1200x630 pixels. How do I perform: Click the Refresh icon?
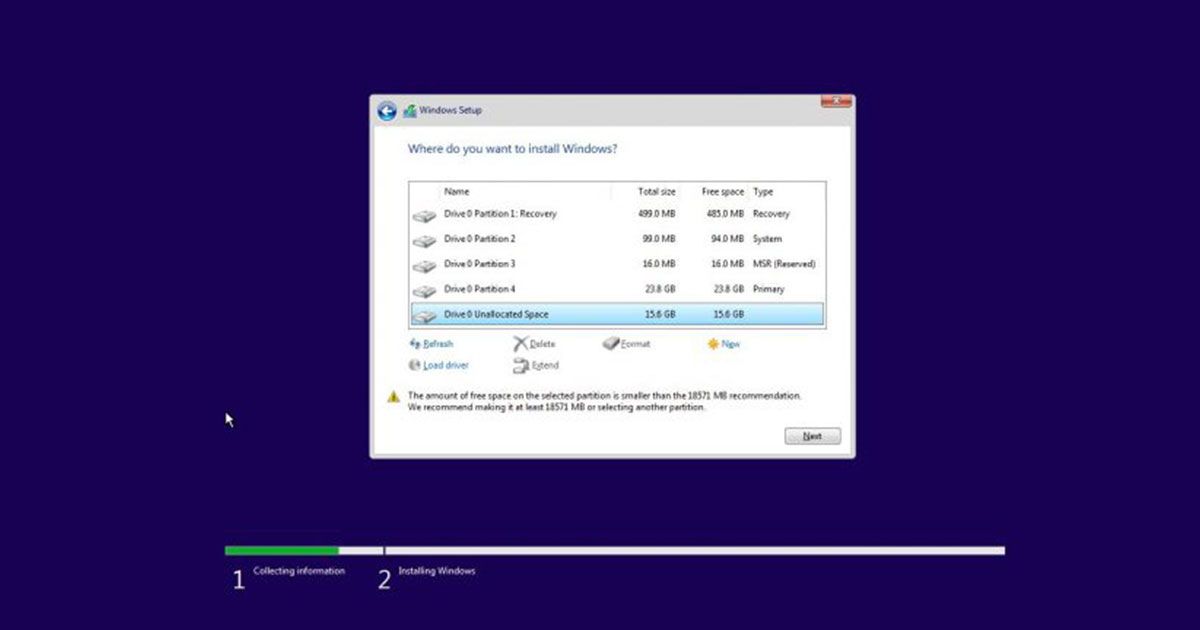(414, 343)
